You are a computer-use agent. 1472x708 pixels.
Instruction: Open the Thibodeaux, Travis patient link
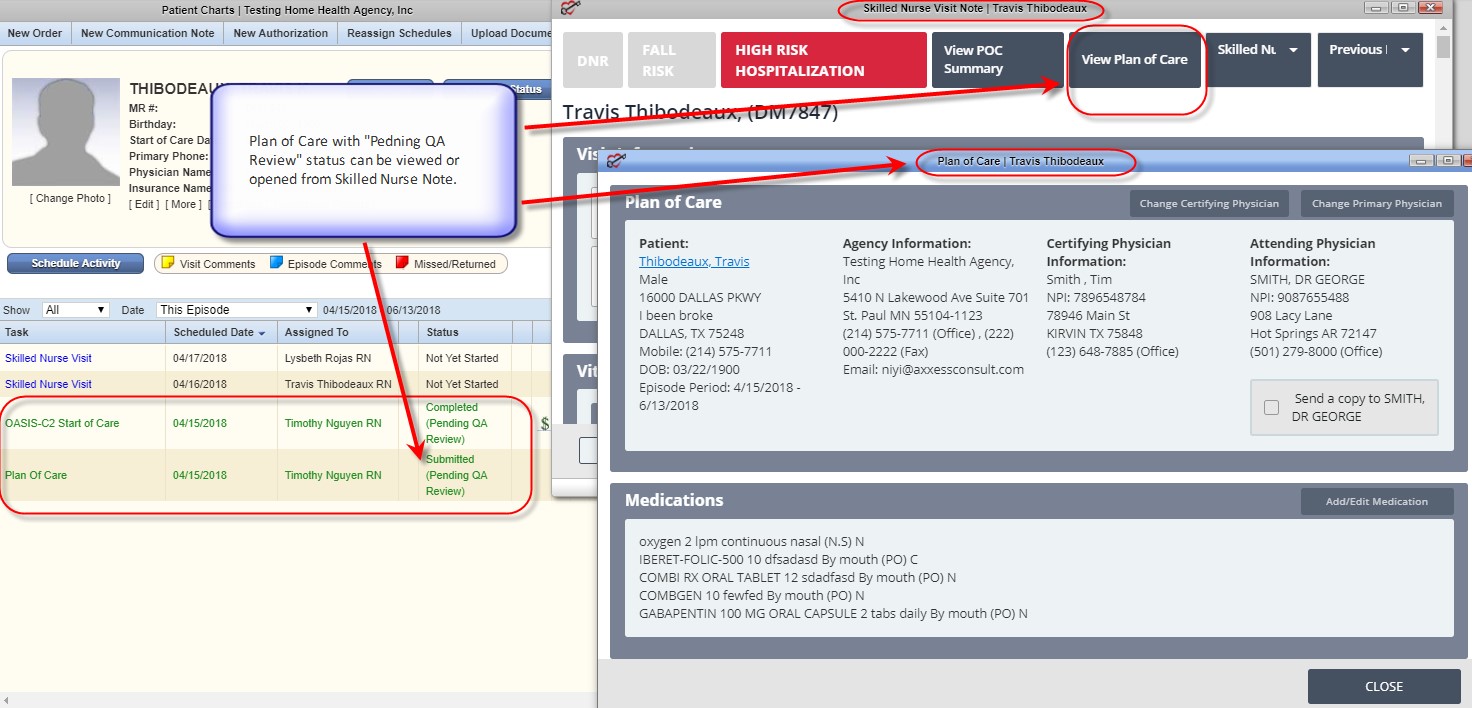[x=694, y=262]
